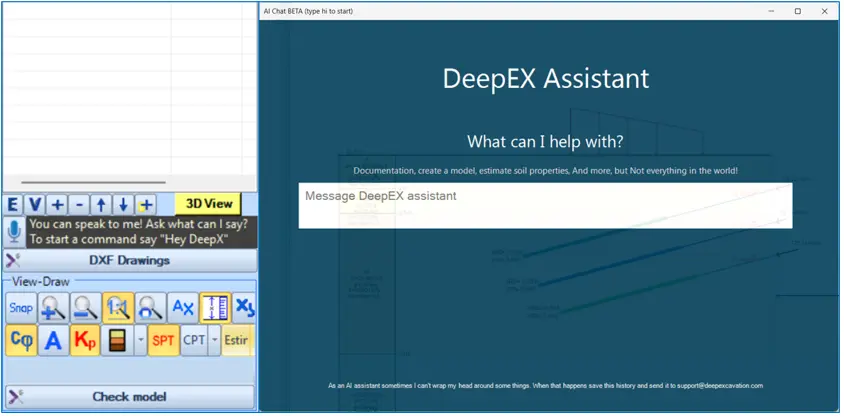Run Check model

[130, 397]
